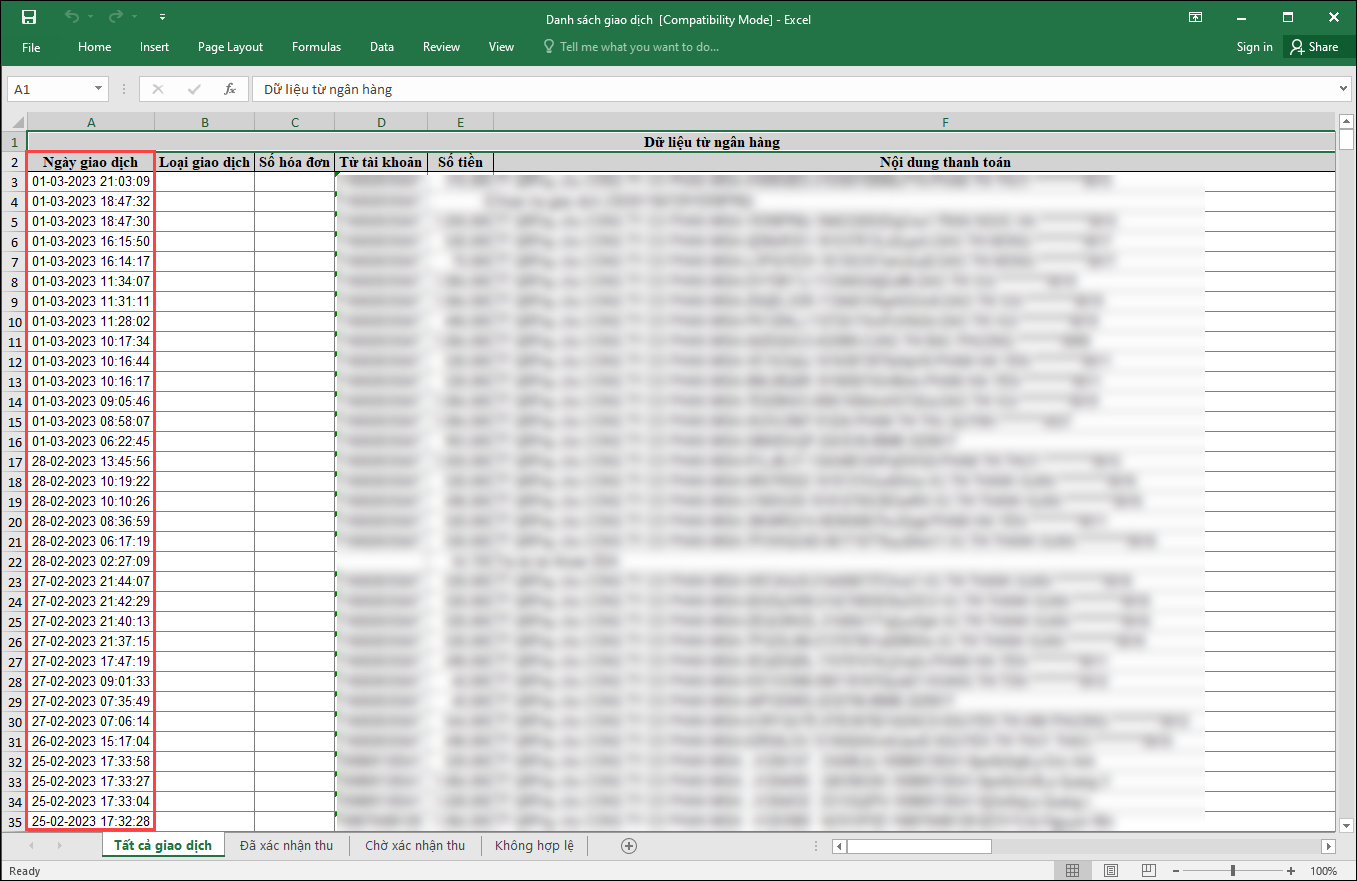Switch to Page Layout view in status bar
1357x881 pixels.
click(1110, 871)
